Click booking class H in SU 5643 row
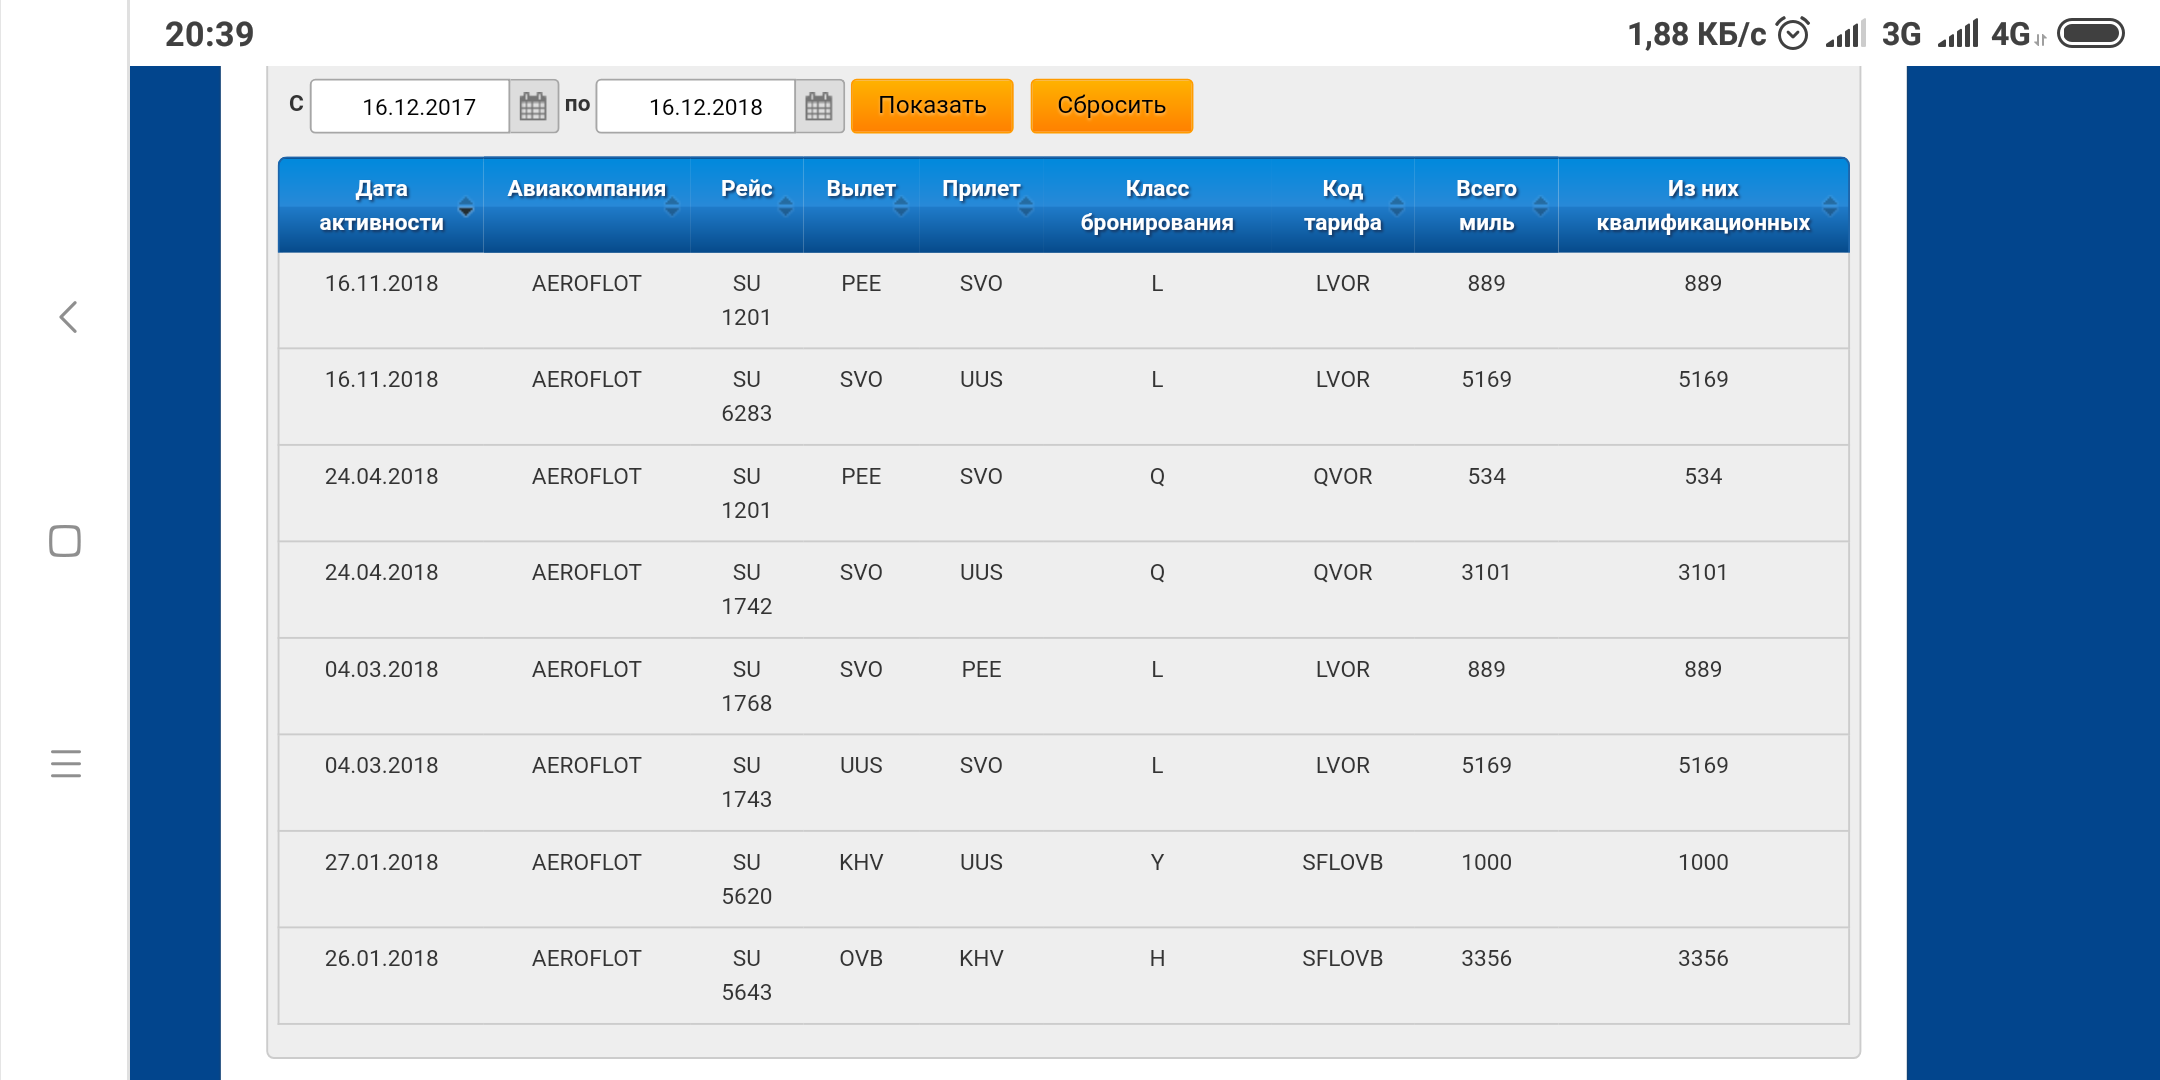This screenshot has width=2160, height=1080. point(1157,958)
